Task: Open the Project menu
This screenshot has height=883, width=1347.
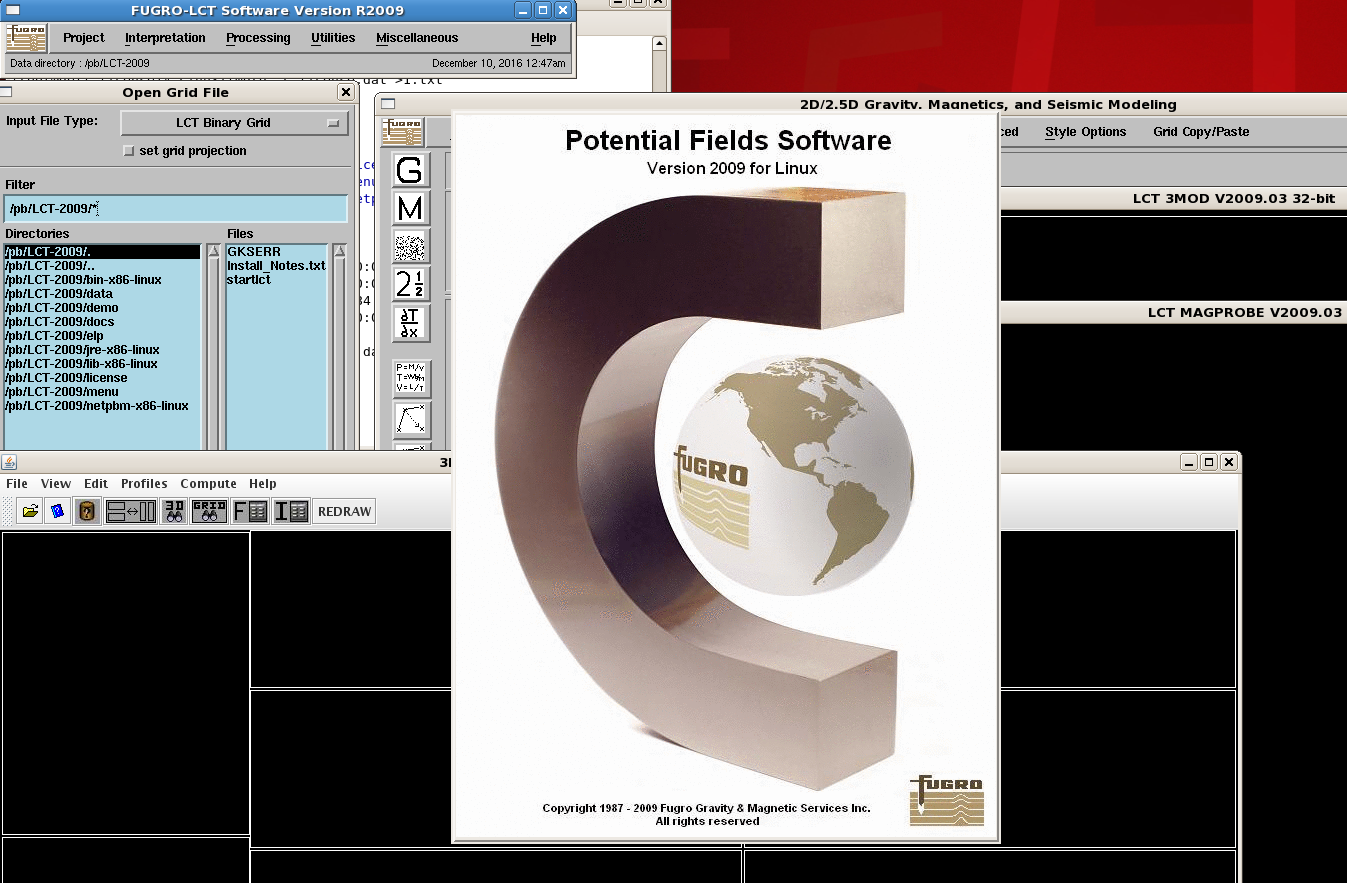Action: [84, 38]
